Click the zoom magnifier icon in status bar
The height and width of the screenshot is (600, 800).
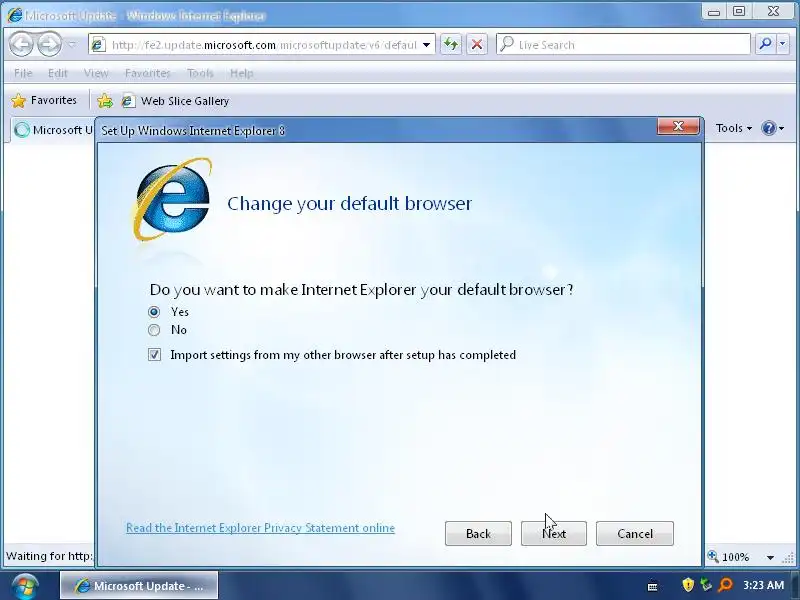[713, 557]
